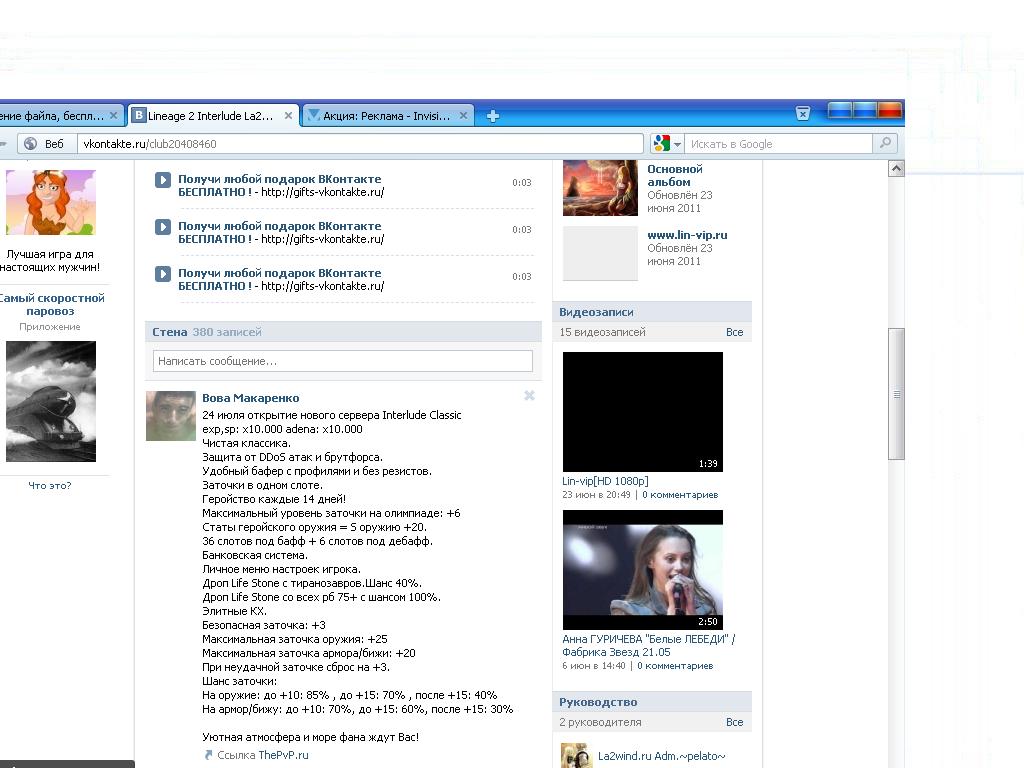Open Анна ГУРИЧЕВА Белые ЛЕБЕДИ title link
Screen dimensions: 1024x768
[648, 645]
